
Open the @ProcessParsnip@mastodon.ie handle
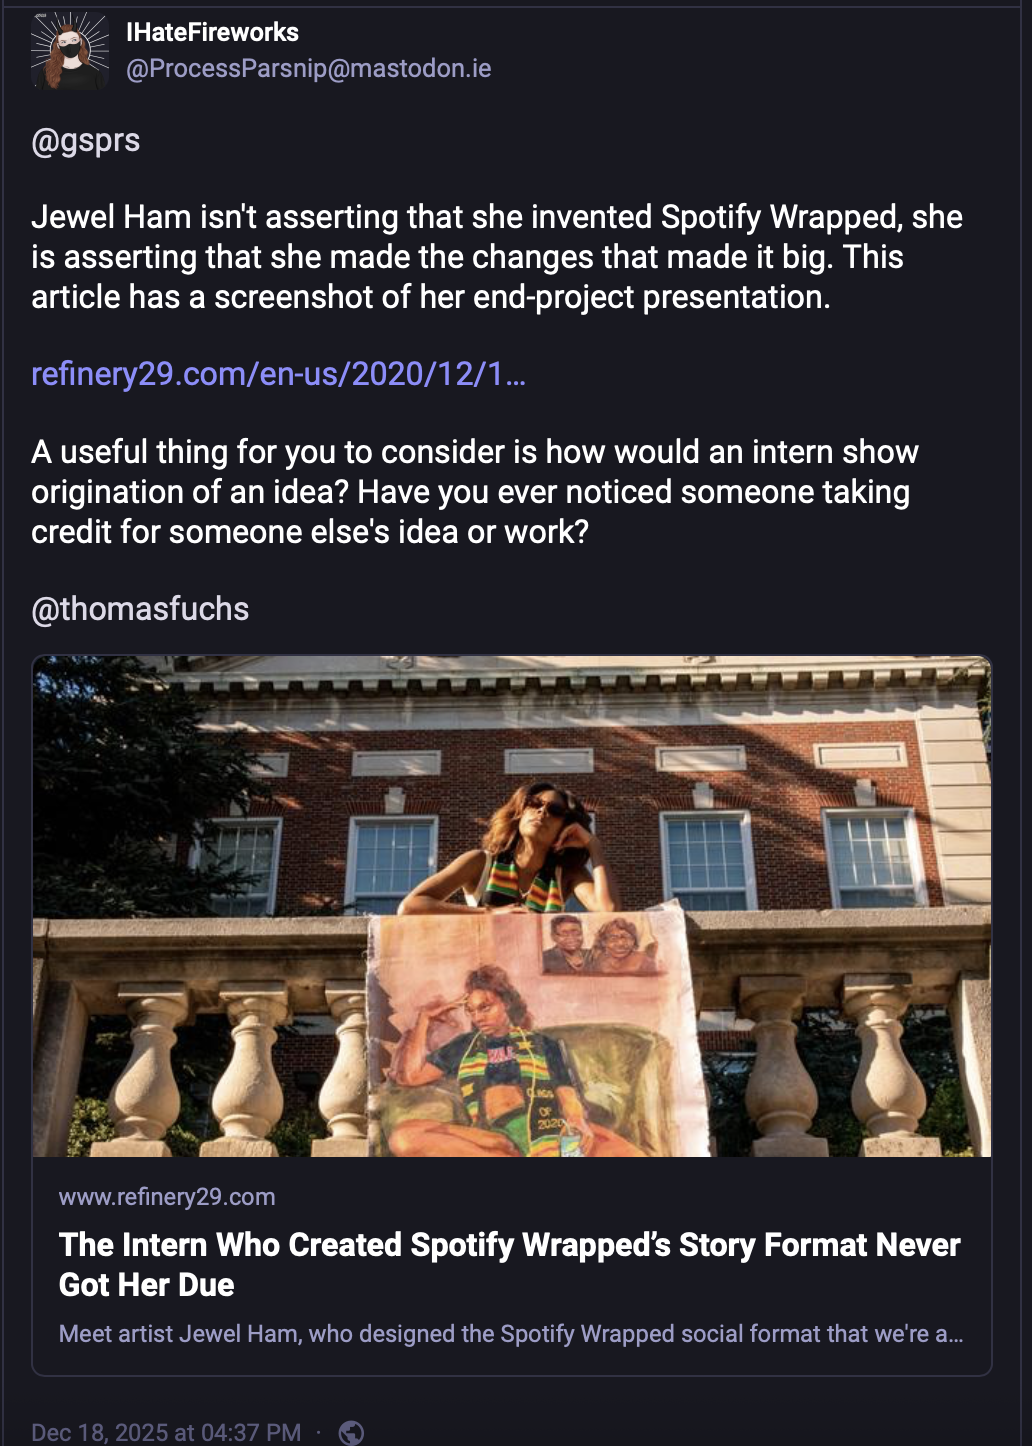pyautogui.click(x=309, y=68)
